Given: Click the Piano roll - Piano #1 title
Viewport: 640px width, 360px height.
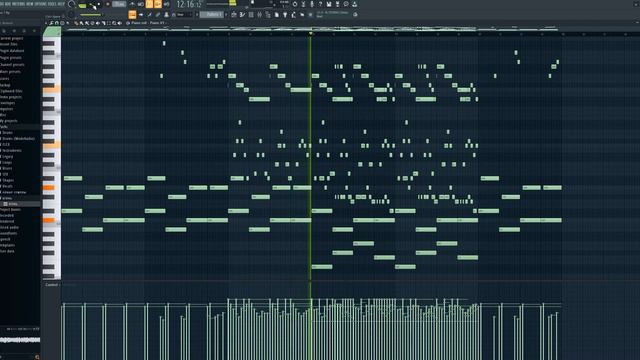Looking at the screenshot, I should click(148, 23).
